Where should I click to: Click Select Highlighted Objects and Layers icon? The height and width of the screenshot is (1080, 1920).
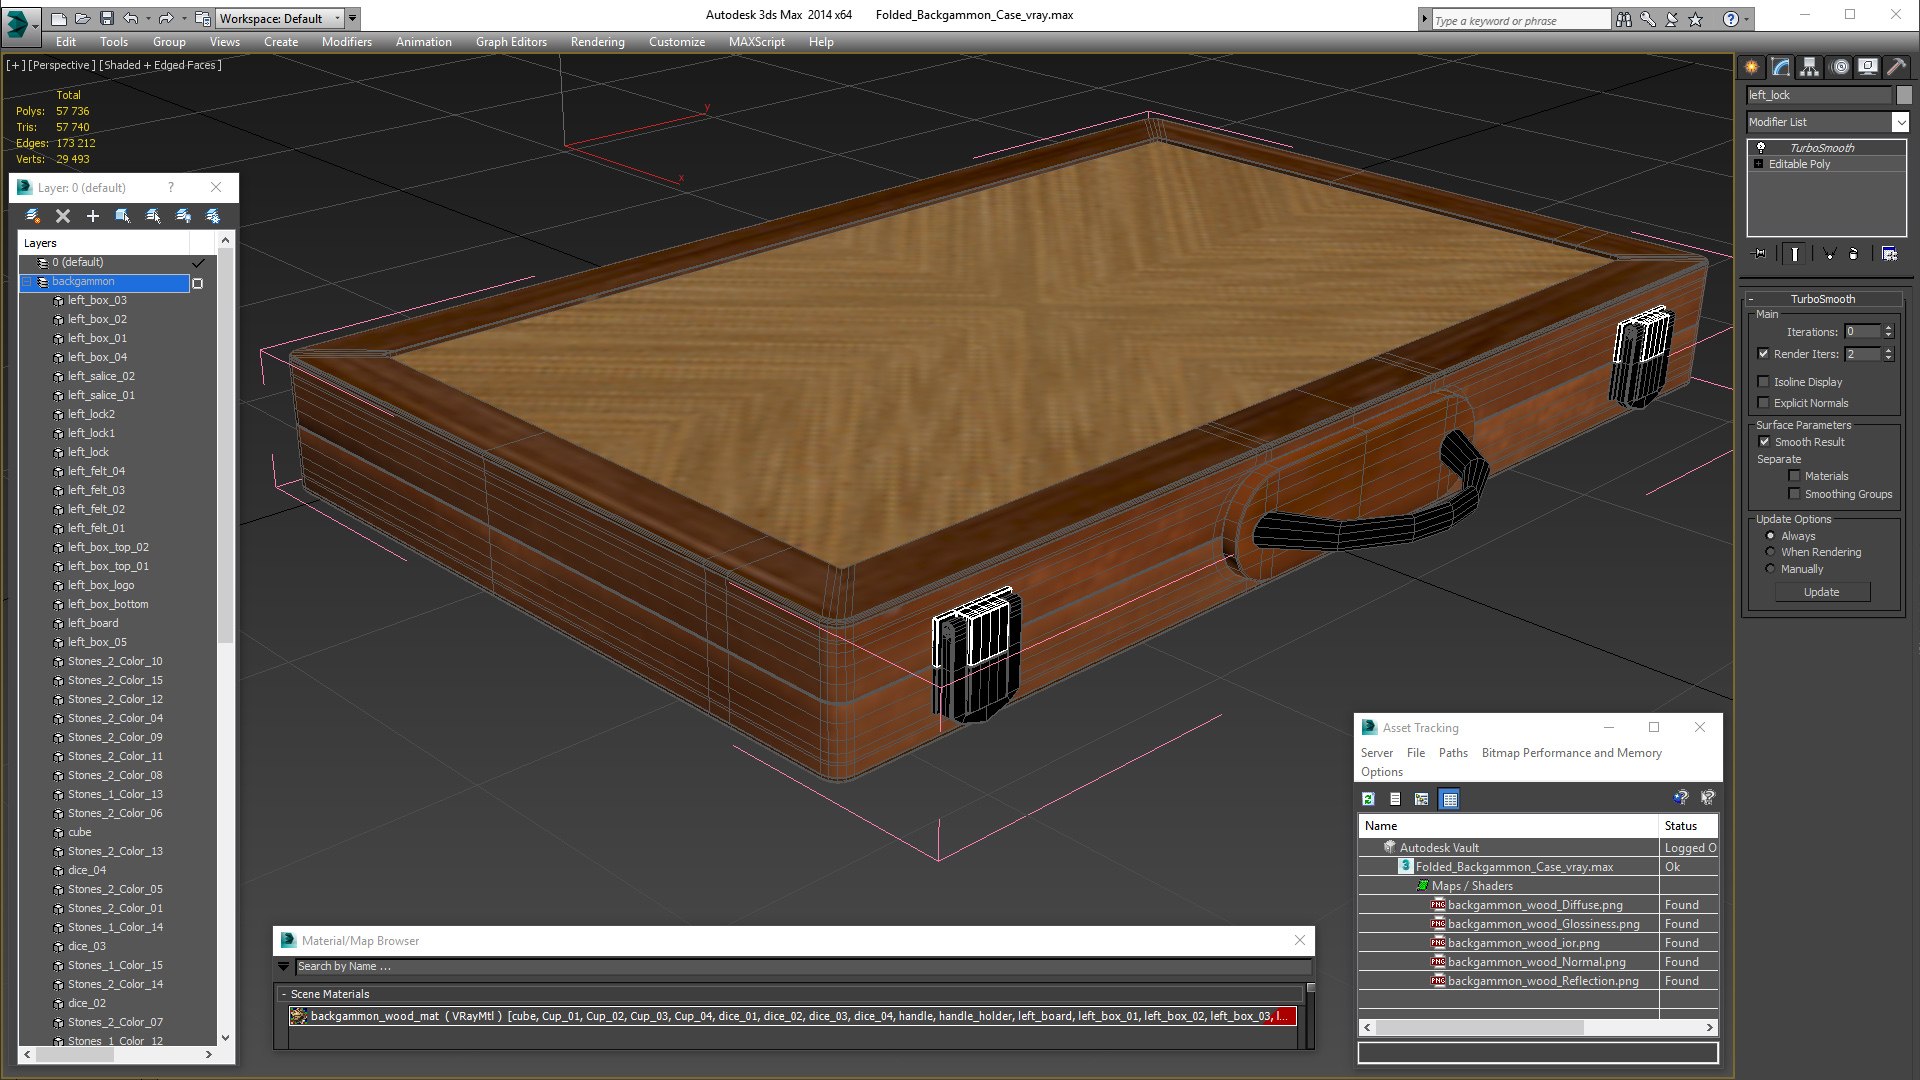pos(123,216)
